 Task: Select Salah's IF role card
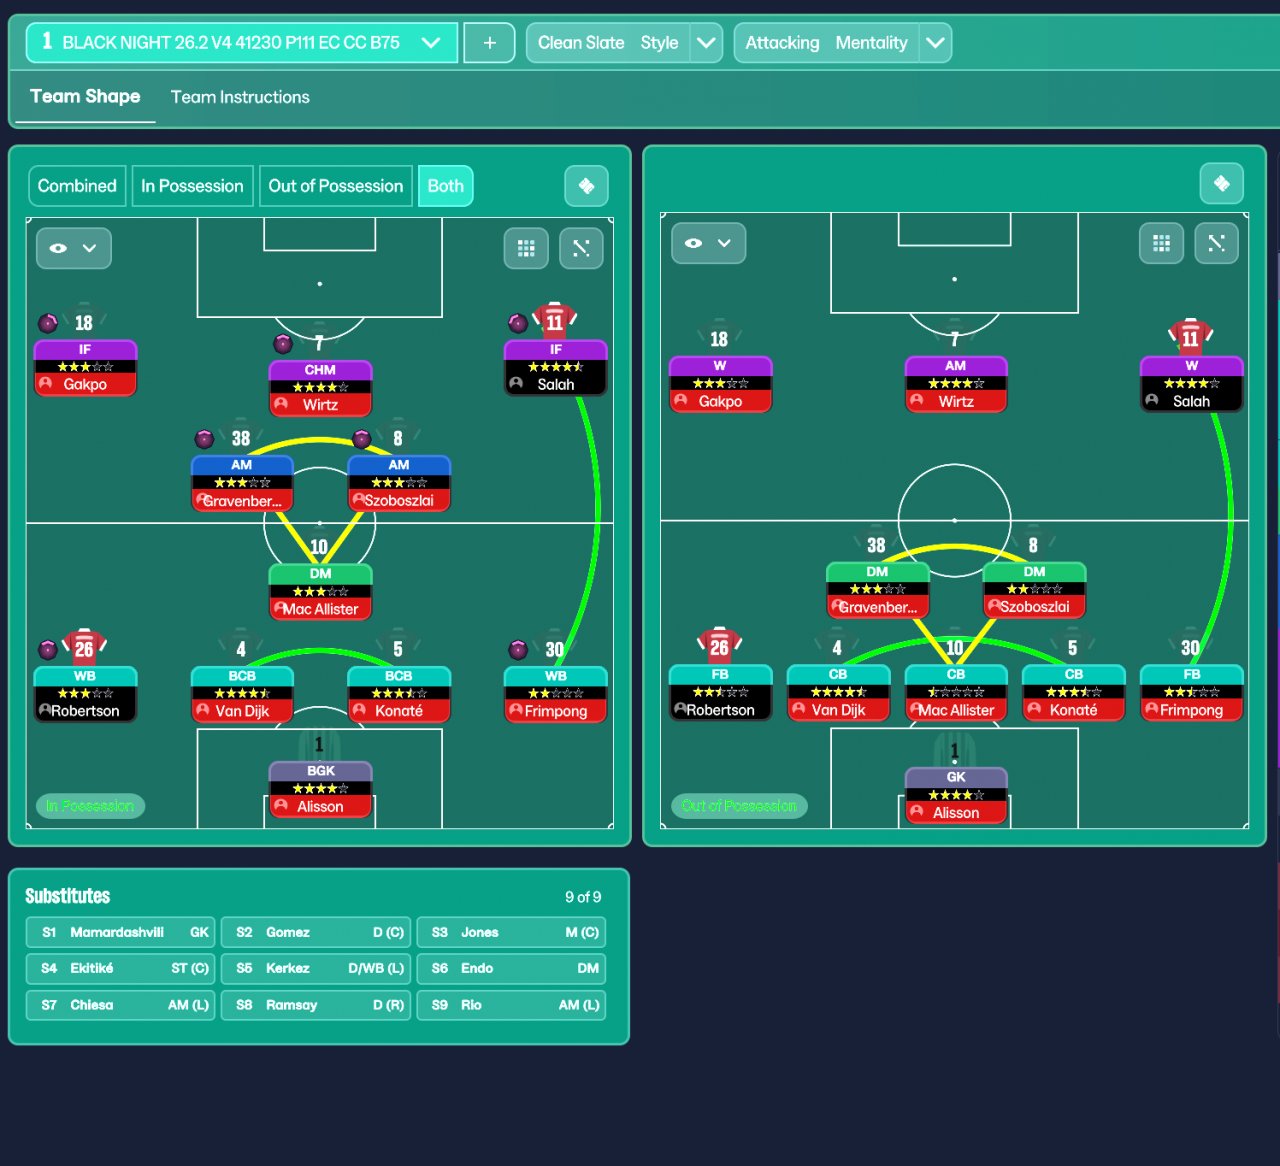click(x=555, y=368)
